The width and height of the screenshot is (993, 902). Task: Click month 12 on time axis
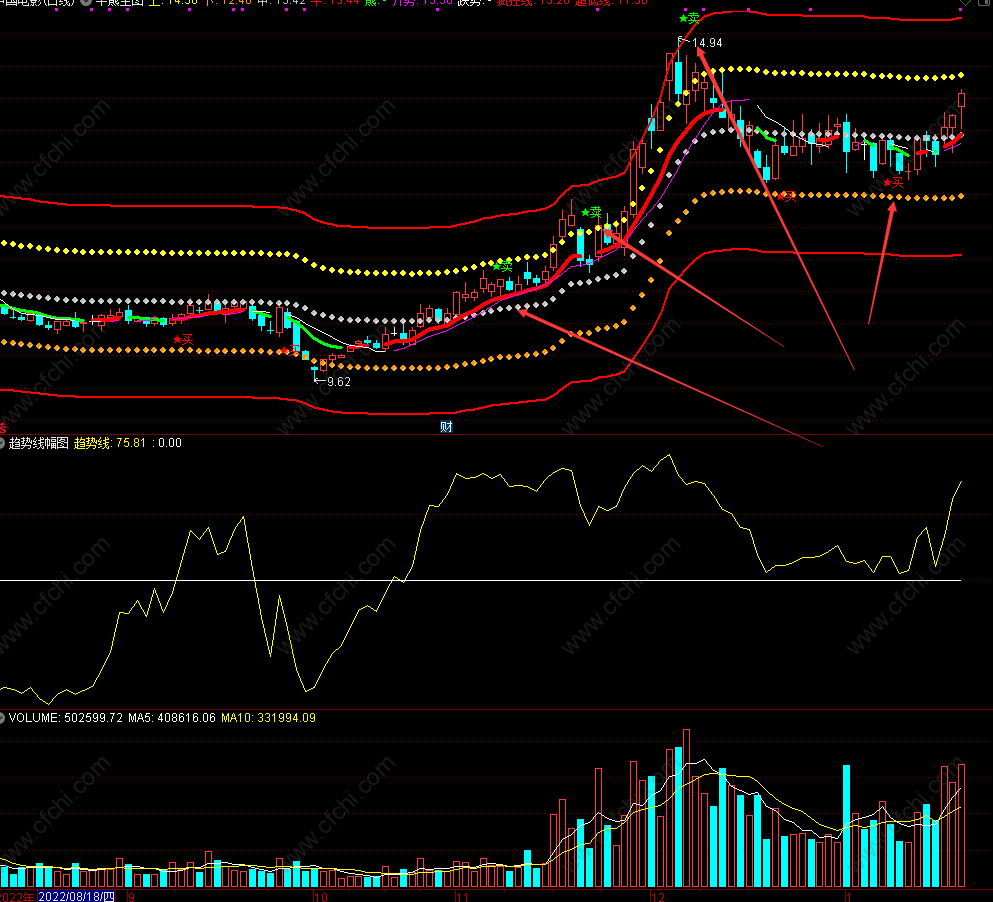[658, 897]
